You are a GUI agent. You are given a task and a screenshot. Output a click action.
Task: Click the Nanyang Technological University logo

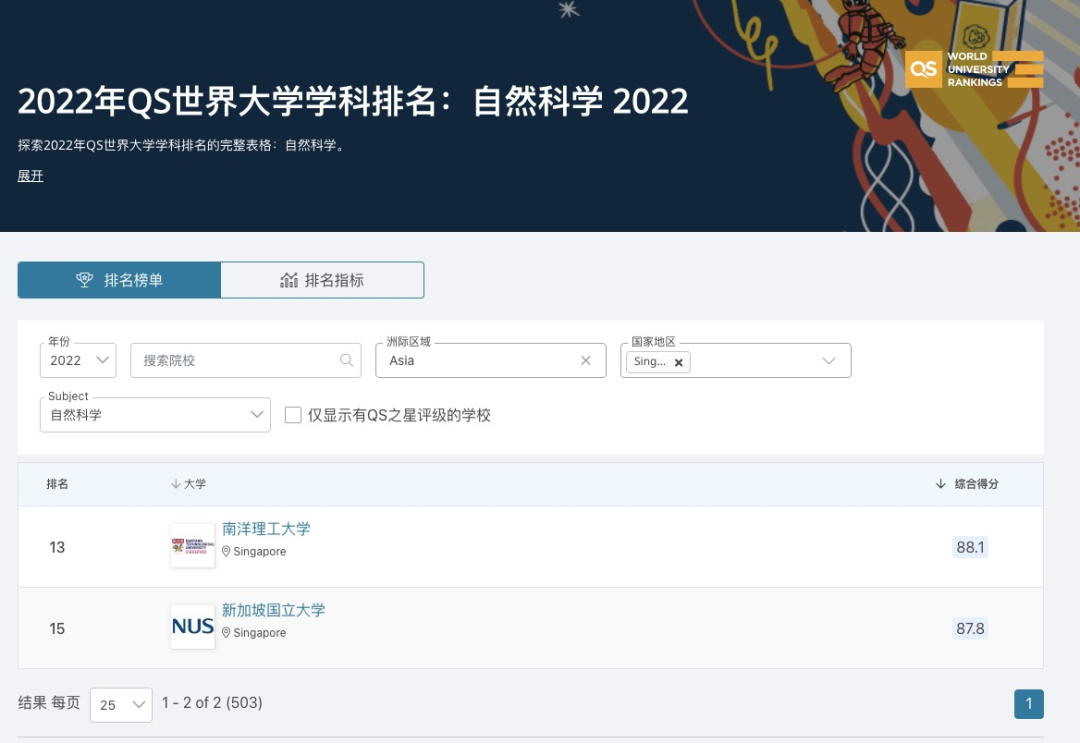[193, 546]
